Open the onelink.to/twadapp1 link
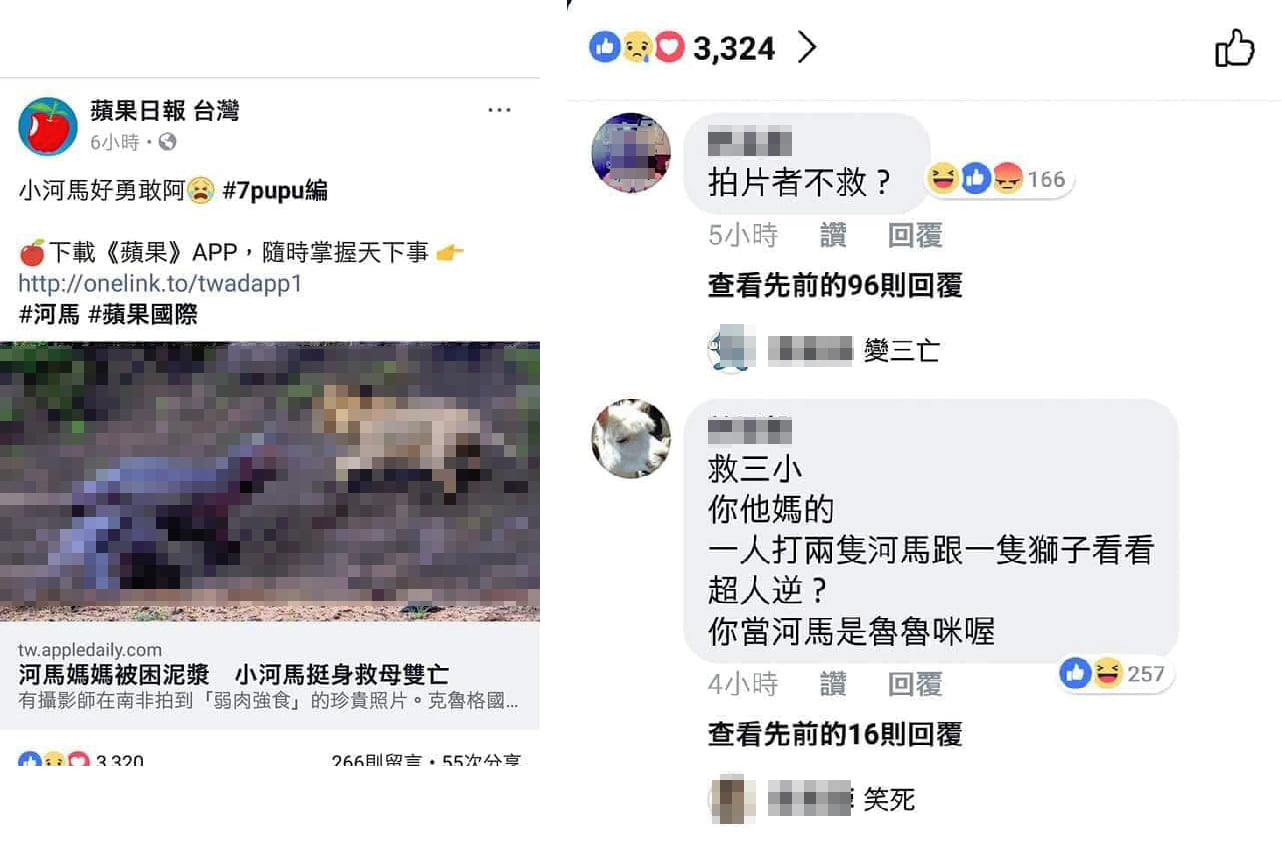The height and width of the screenshot is (841, 1282). tap(160, 284)
